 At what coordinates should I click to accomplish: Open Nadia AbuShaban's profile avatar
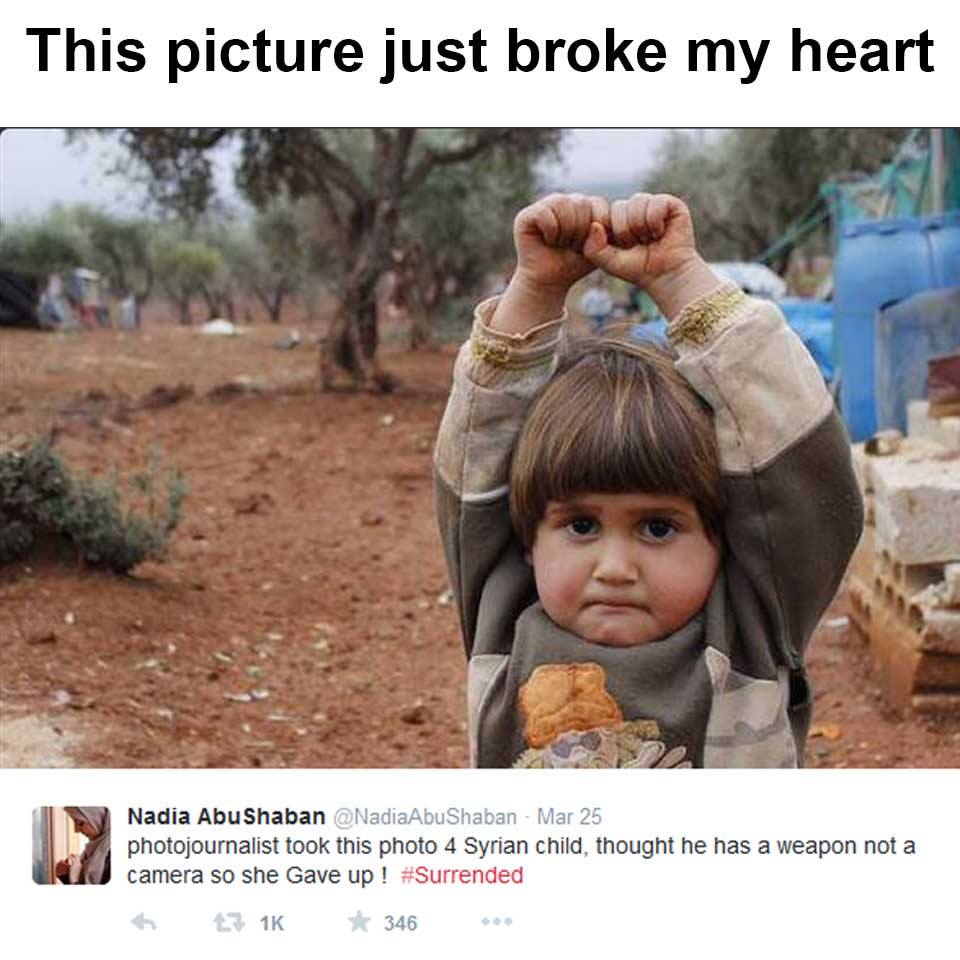tap(72, 846)
